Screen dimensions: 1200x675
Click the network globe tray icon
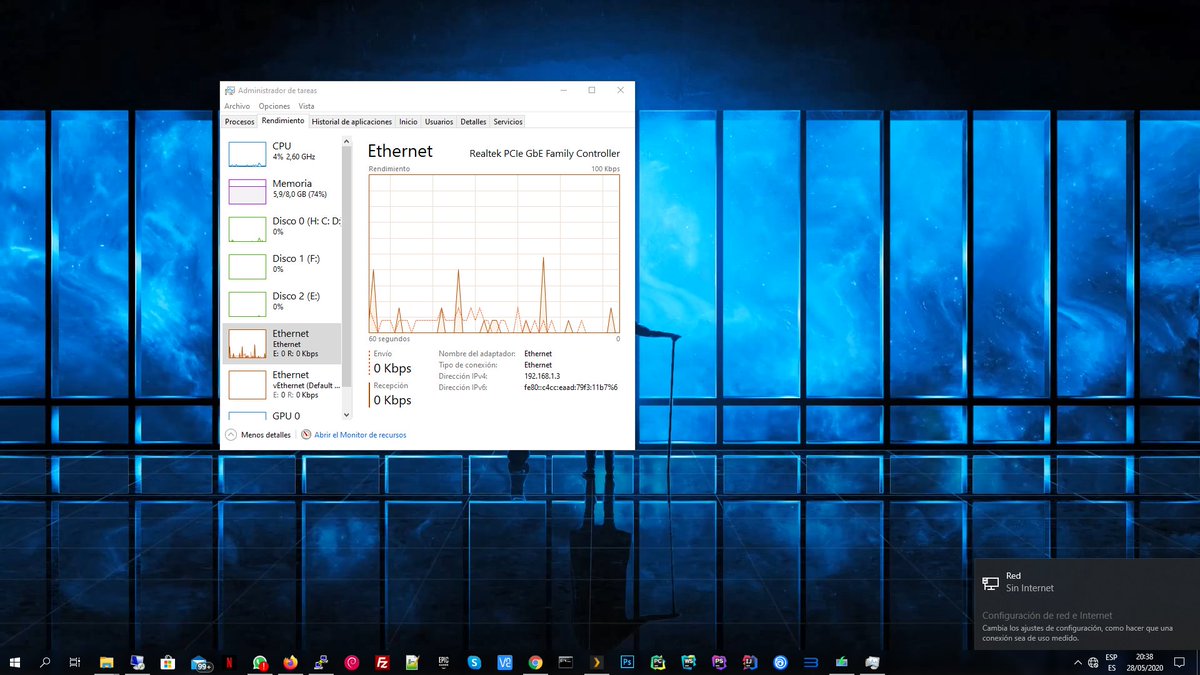[x=1092, y=662]
